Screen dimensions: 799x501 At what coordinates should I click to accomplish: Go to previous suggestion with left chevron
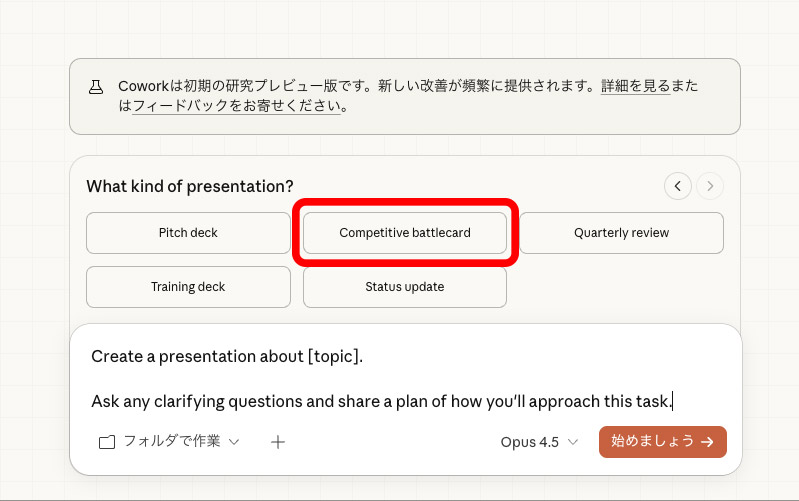(x=678, y=185)
